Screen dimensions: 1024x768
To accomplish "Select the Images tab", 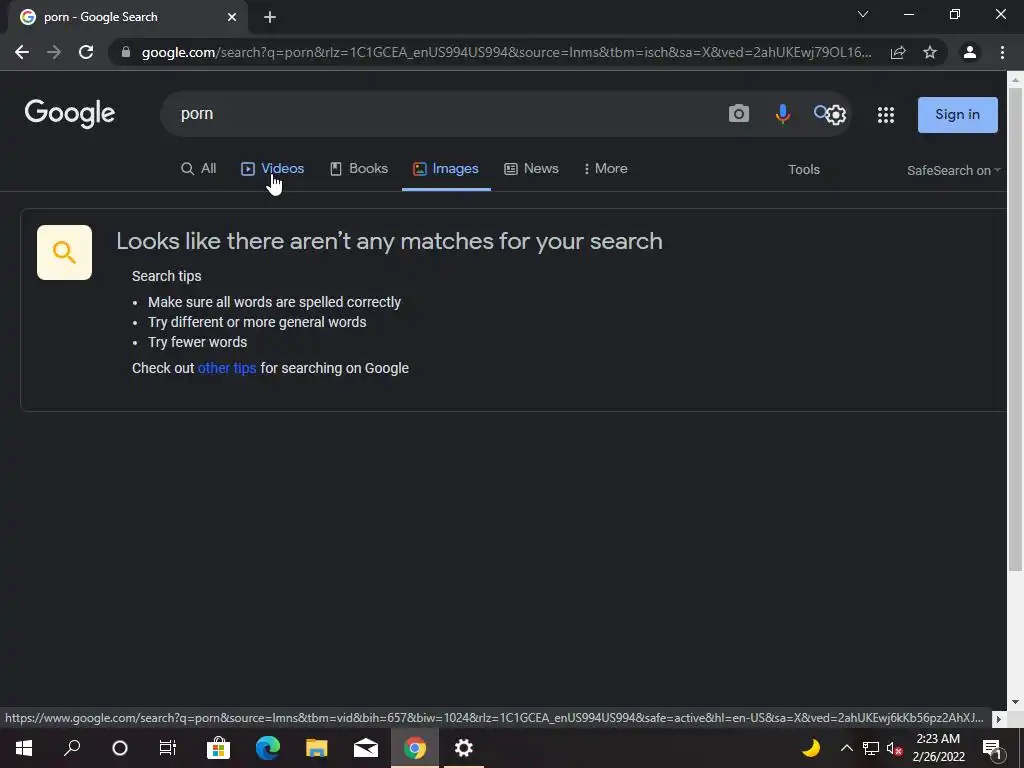I will (x=446, y=168).
